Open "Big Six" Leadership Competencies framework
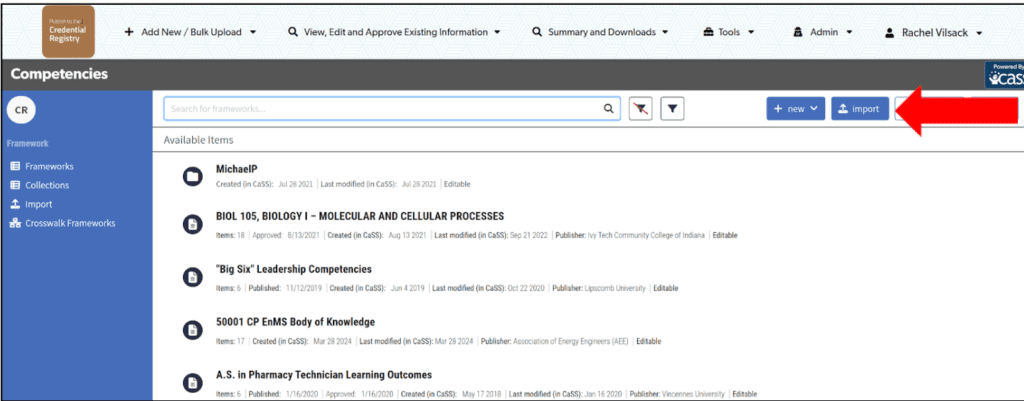 pyautogui.click(x=294, y=269)
